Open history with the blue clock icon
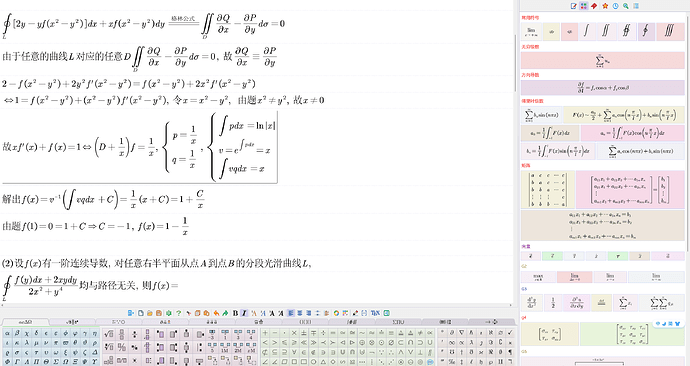This screenshot has height=366, width=690. click(x=615, y=6)
